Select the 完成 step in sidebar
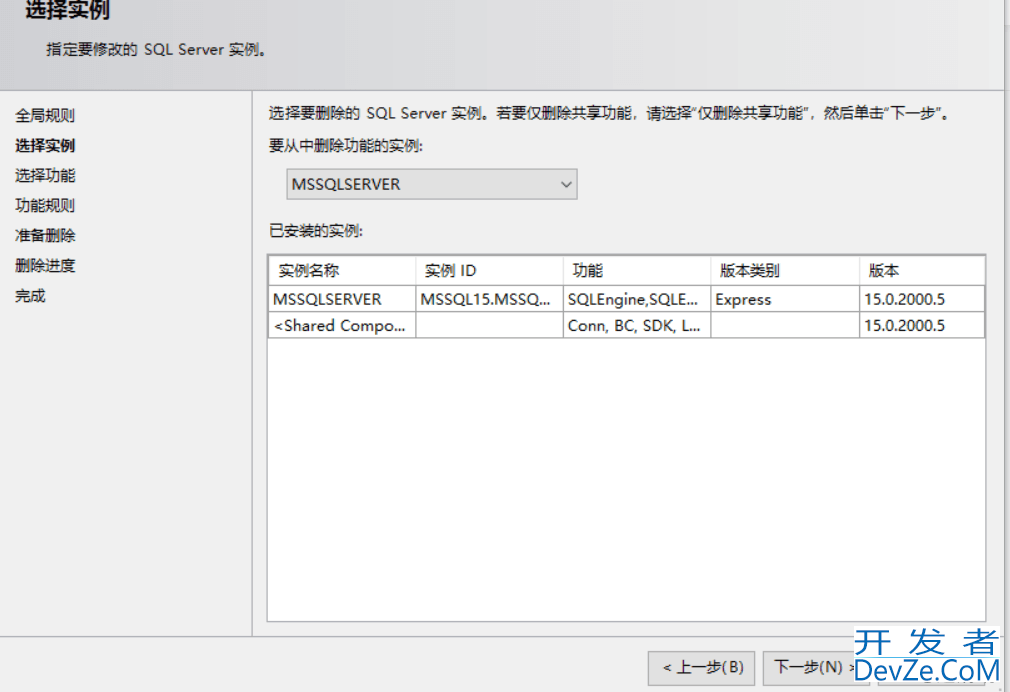This screenshot has width=1010, height=692. tap(30, 296)
